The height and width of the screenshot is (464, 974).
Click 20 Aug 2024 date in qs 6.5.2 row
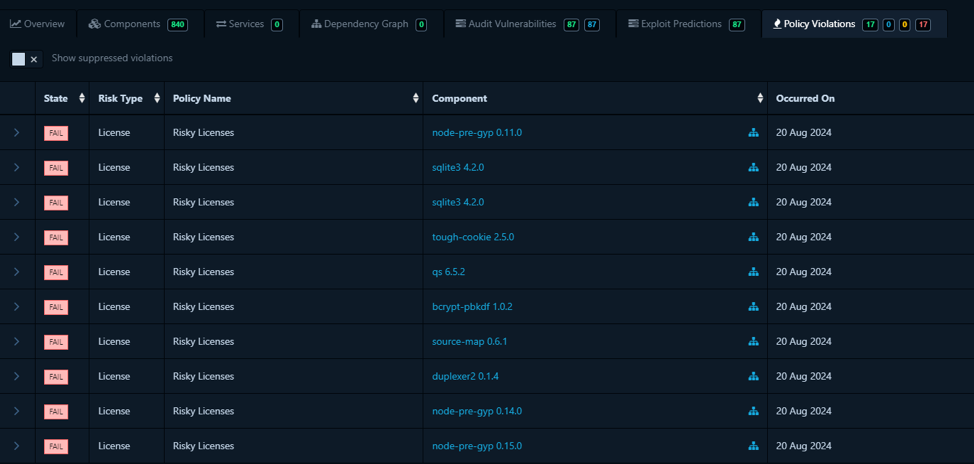click(x=804, y=271)
